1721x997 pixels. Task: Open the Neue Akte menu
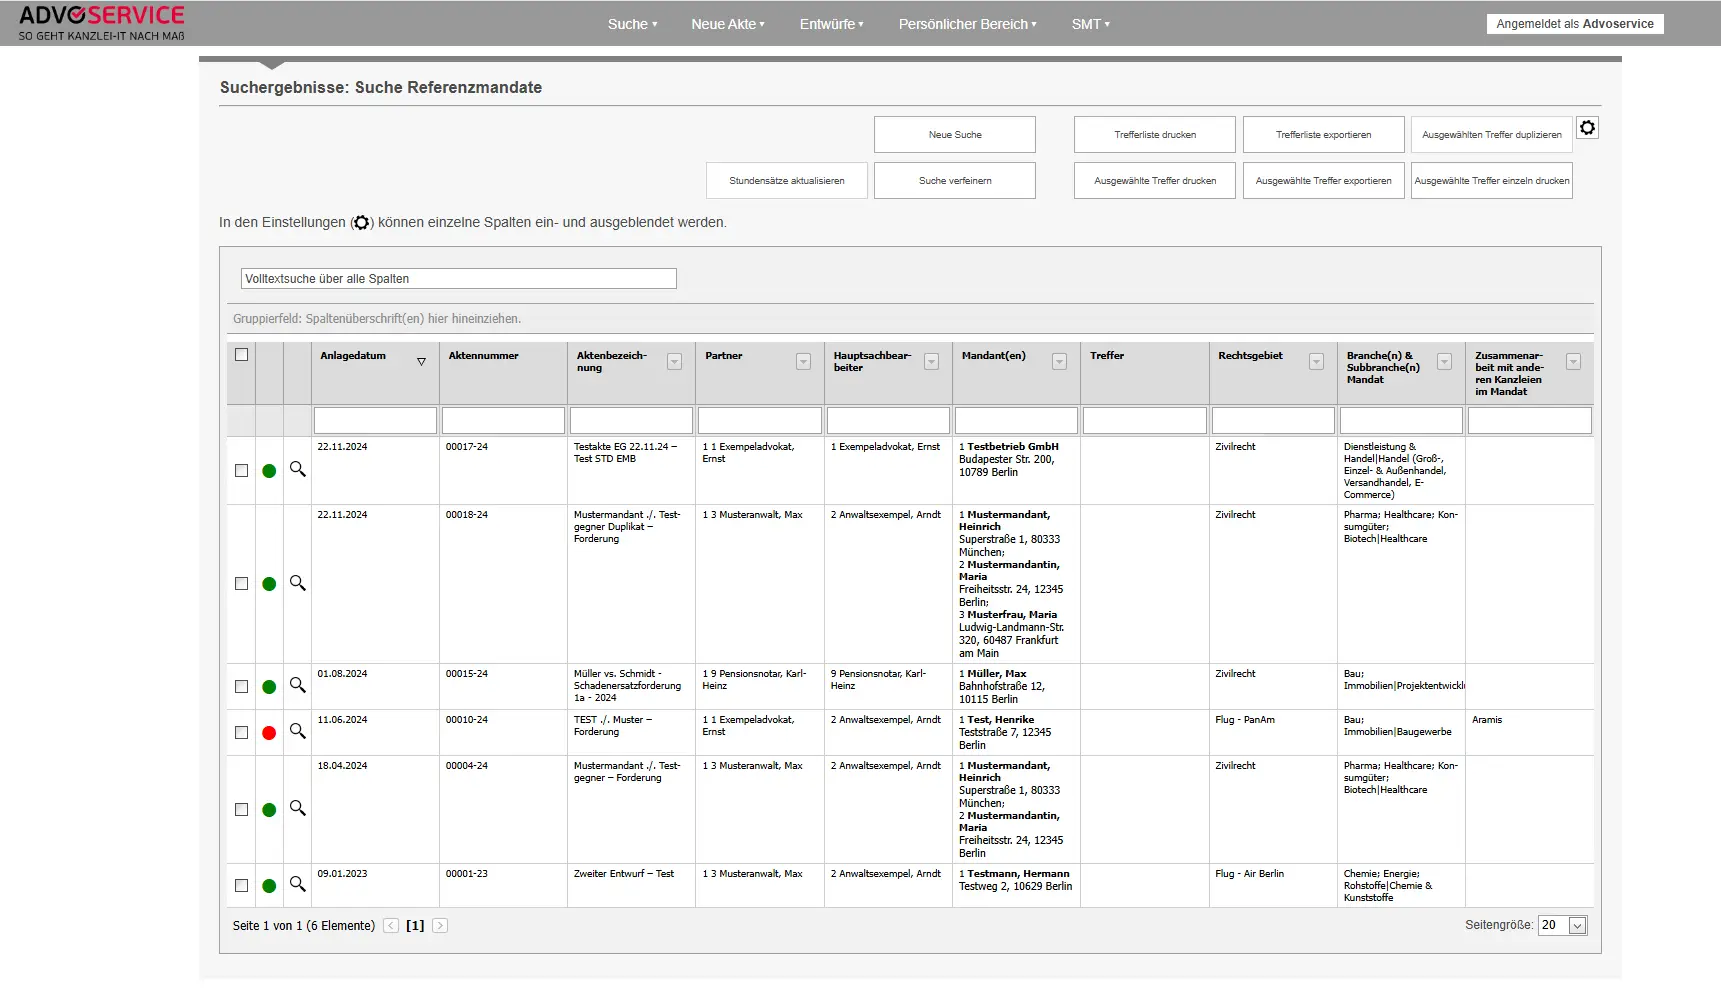[x=727, y=24]
